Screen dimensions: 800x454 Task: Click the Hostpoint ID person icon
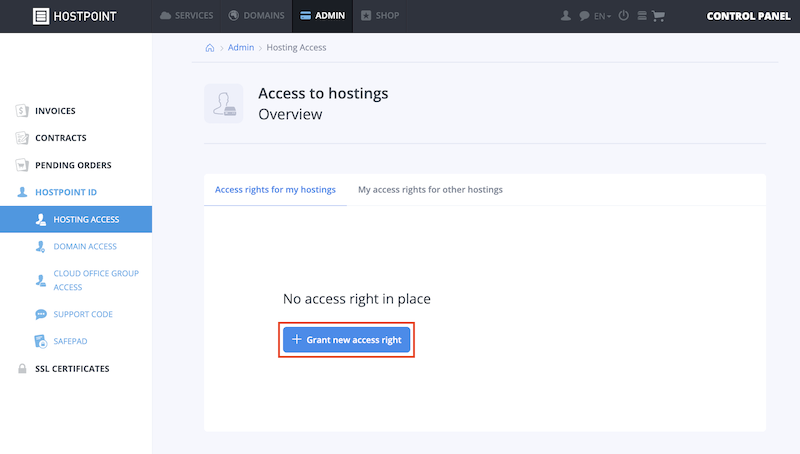22,192
